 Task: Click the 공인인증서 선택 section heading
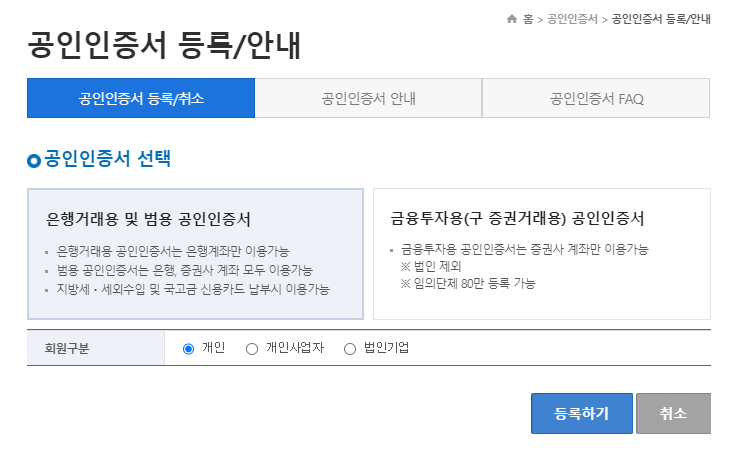107,159
